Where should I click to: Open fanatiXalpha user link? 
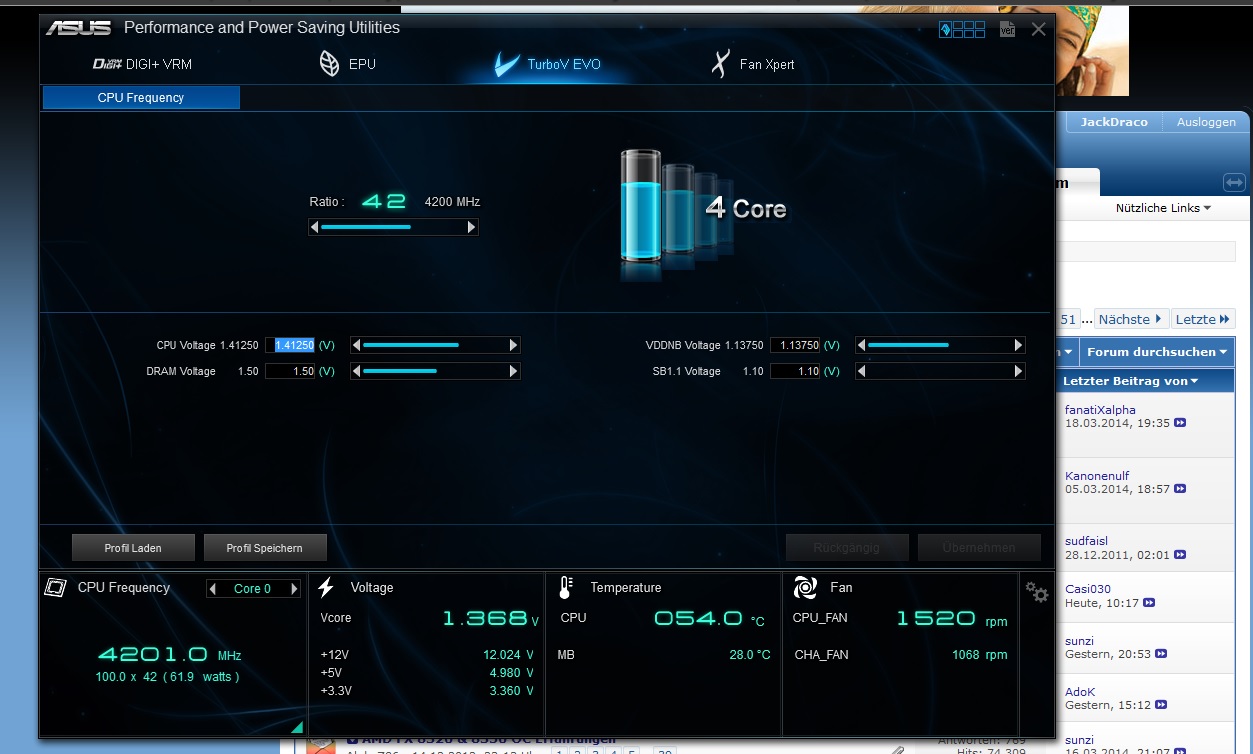point(1100,410)
